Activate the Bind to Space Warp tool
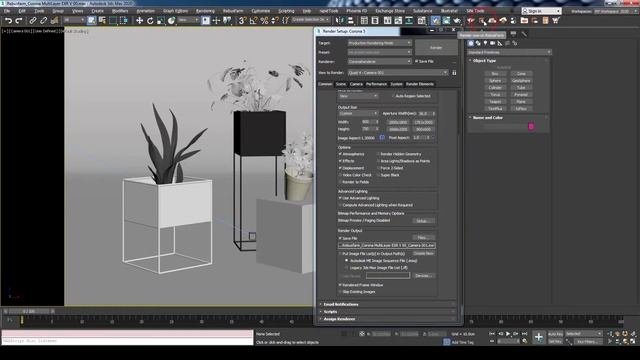 [54, 20]
